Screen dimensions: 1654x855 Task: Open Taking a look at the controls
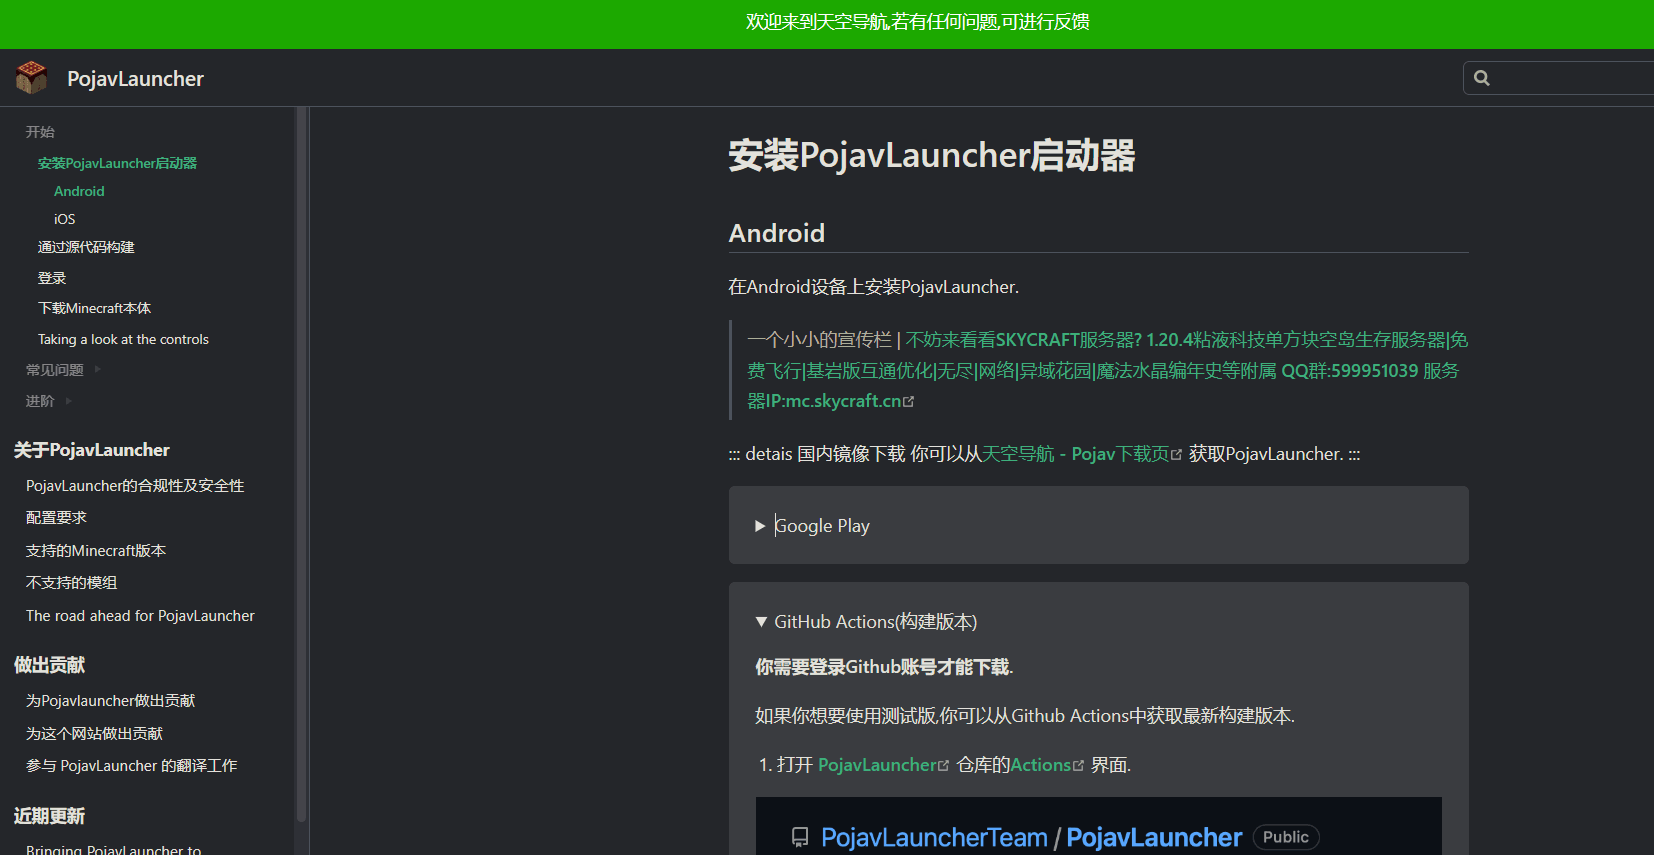(123, 339)
